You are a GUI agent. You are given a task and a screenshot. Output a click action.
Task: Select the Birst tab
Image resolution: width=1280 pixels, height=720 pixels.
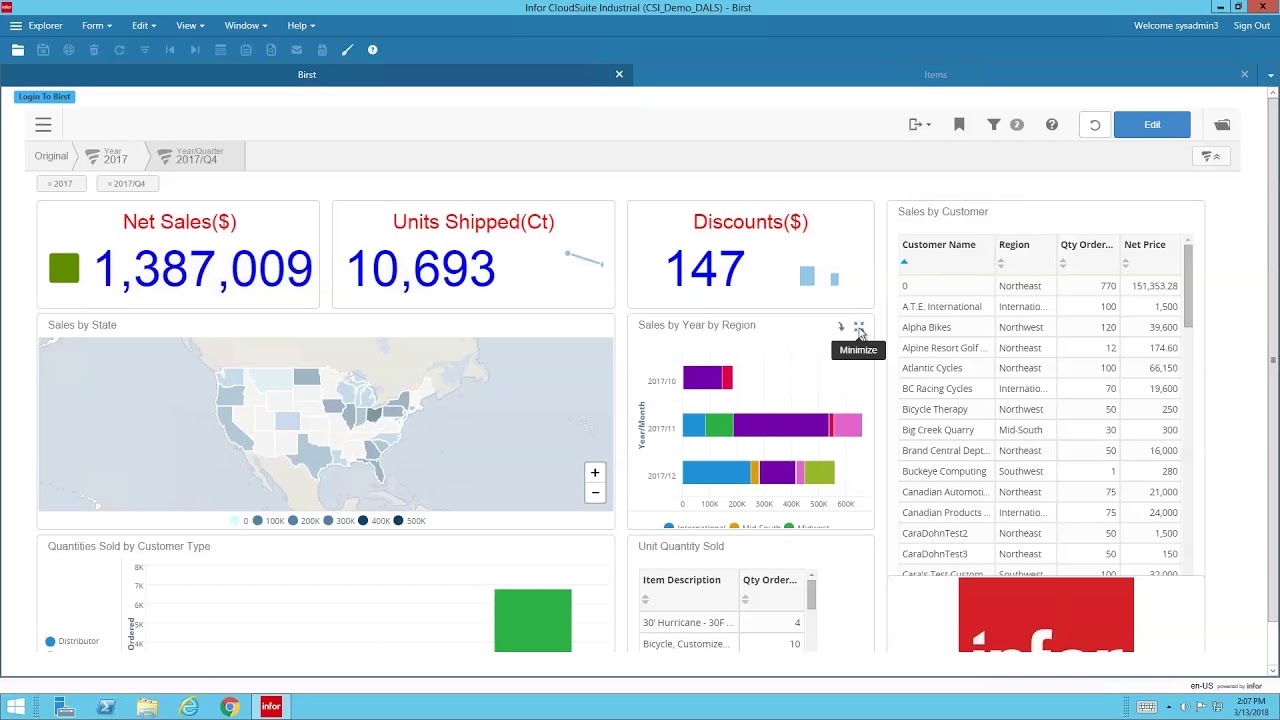tap(307, 75)
